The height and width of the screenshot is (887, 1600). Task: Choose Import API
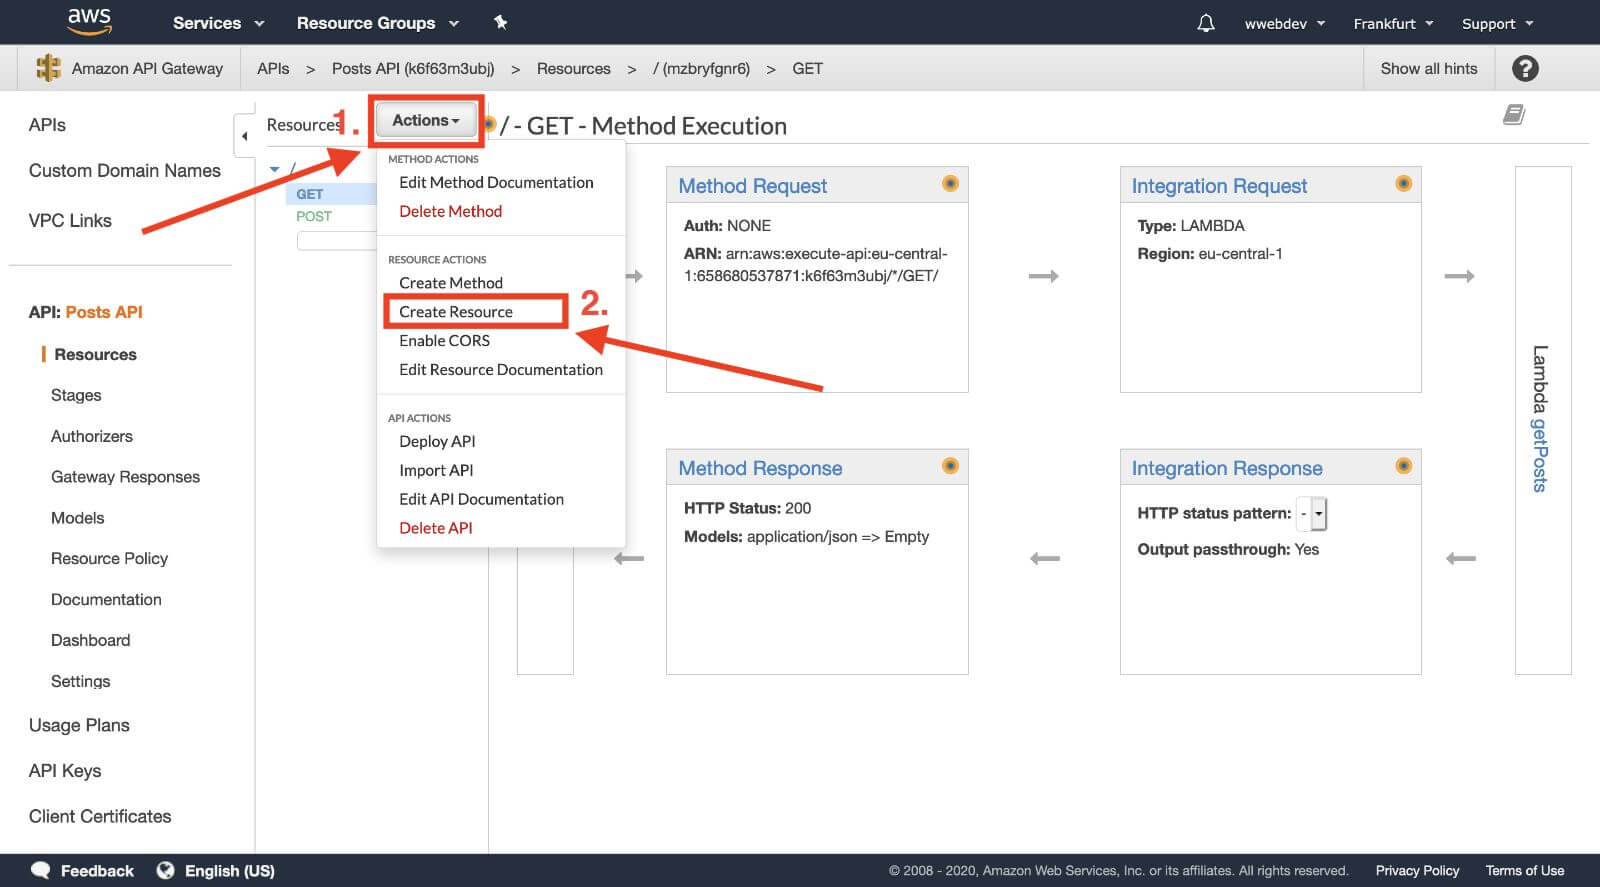(x=436, y=470)
